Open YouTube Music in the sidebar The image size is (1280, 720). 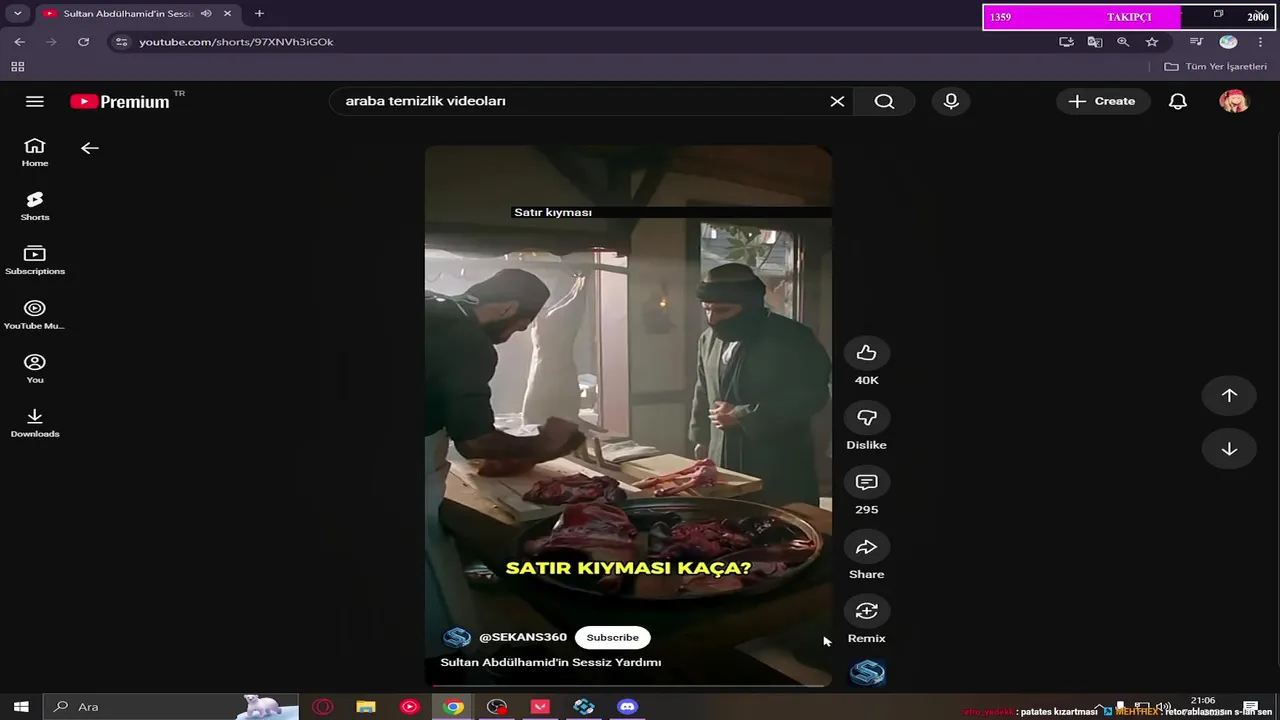pyautogui.click(x=35, y=314)
